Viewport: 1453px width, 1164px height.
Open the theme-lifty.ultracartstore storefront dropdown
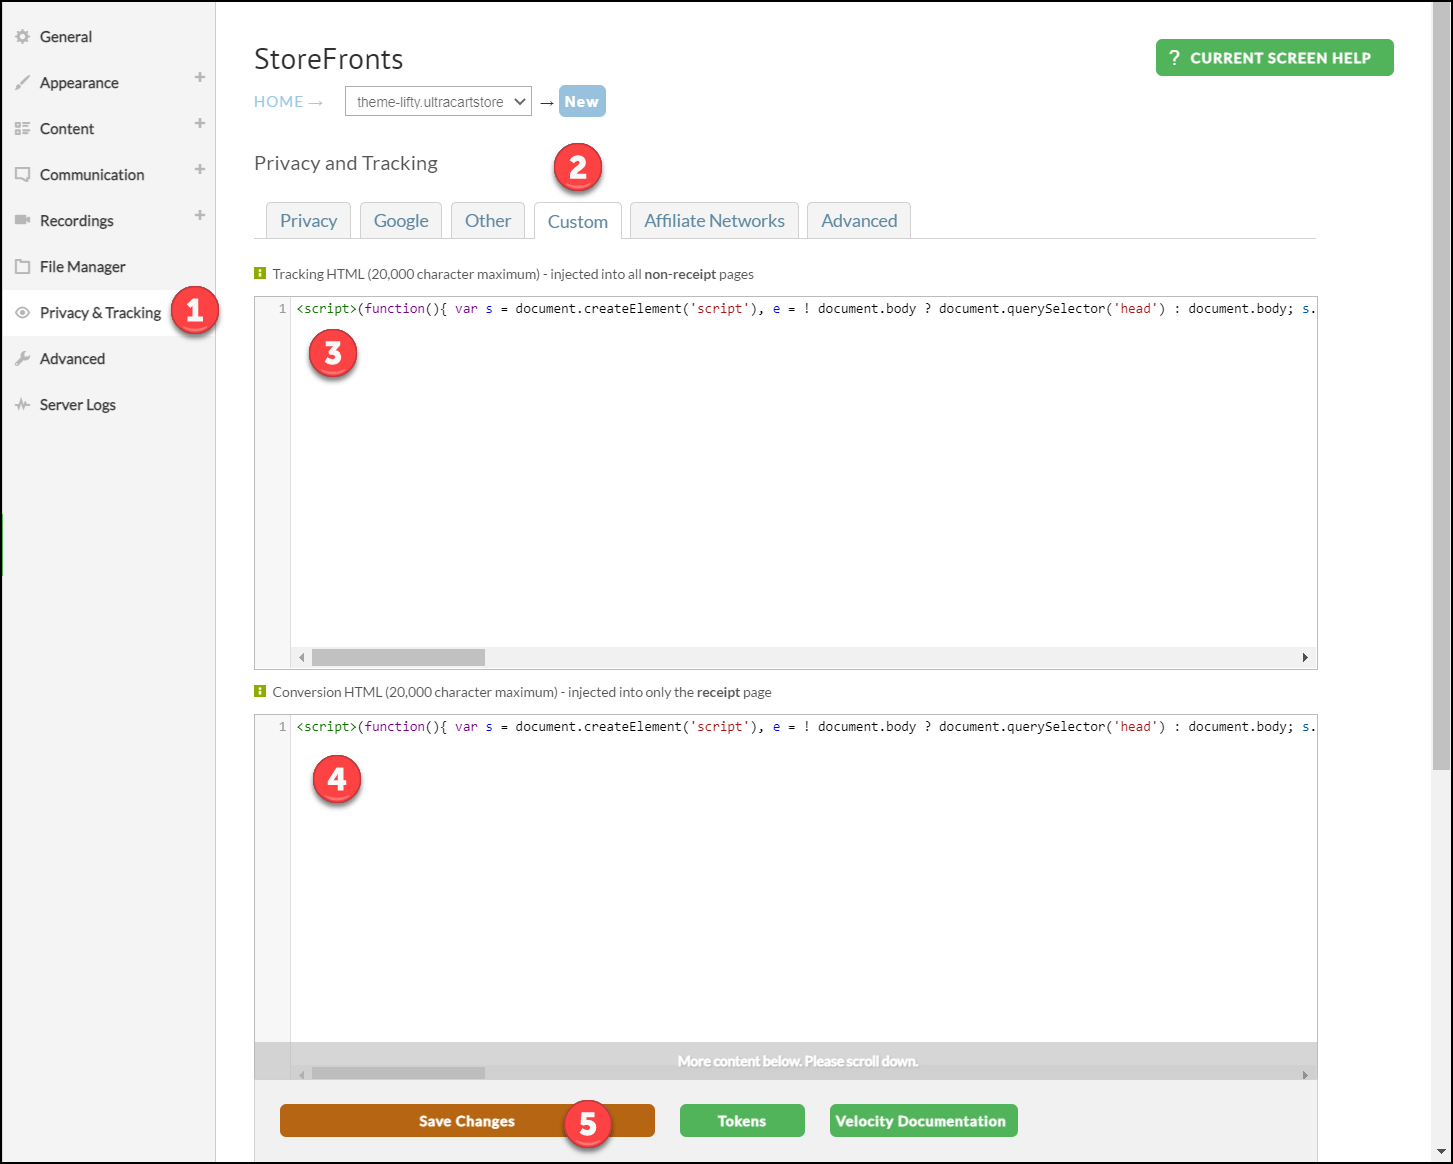click(x=438, y=101)
